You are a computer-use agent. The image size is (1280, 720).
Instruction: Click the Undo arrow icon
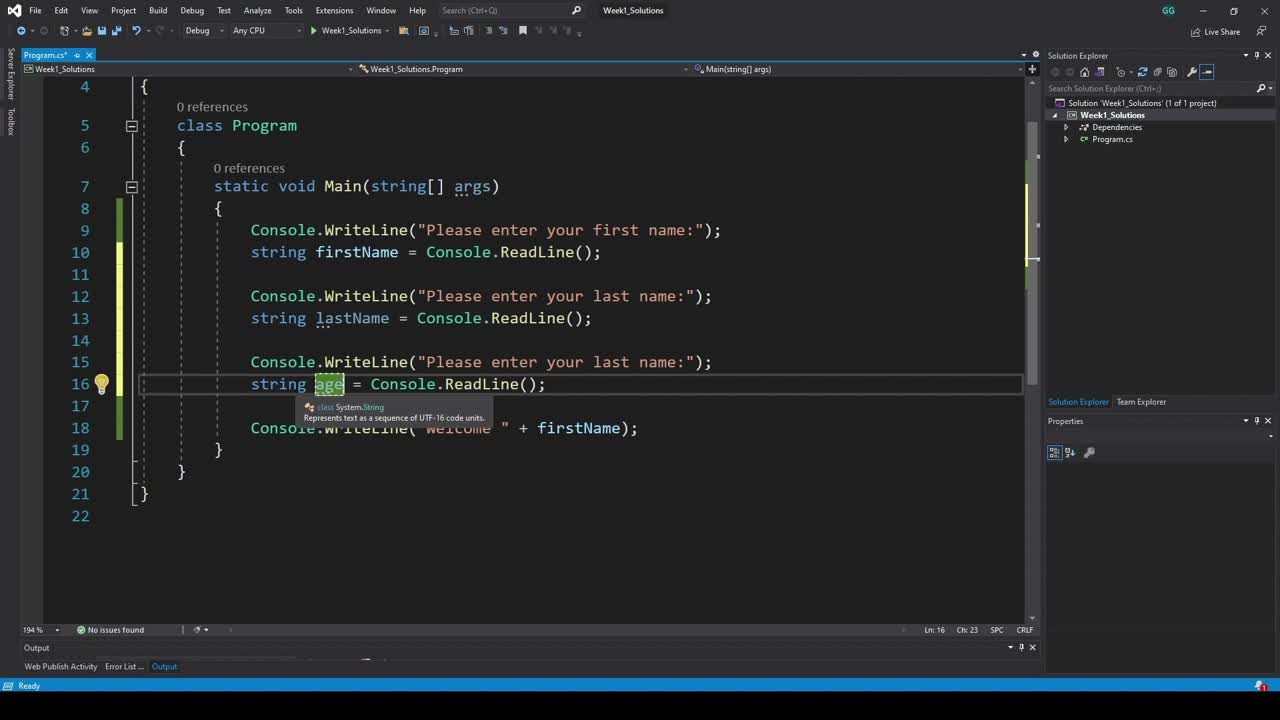[136, 31]
